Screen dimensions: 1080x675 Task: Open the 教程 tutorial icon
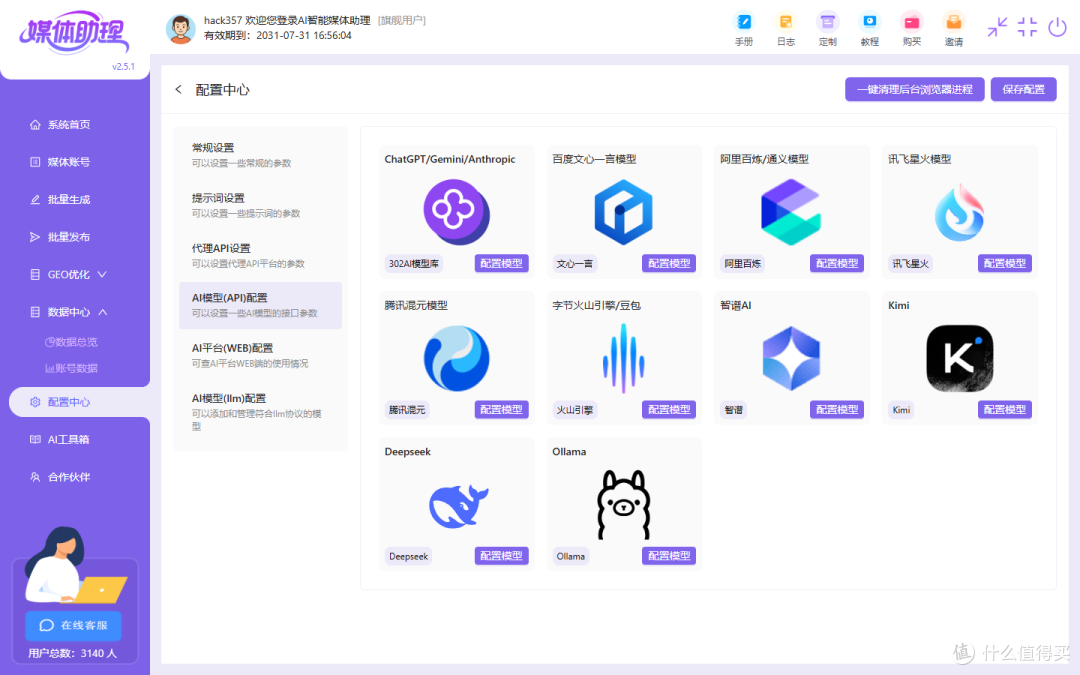click(x=870, y=30)
